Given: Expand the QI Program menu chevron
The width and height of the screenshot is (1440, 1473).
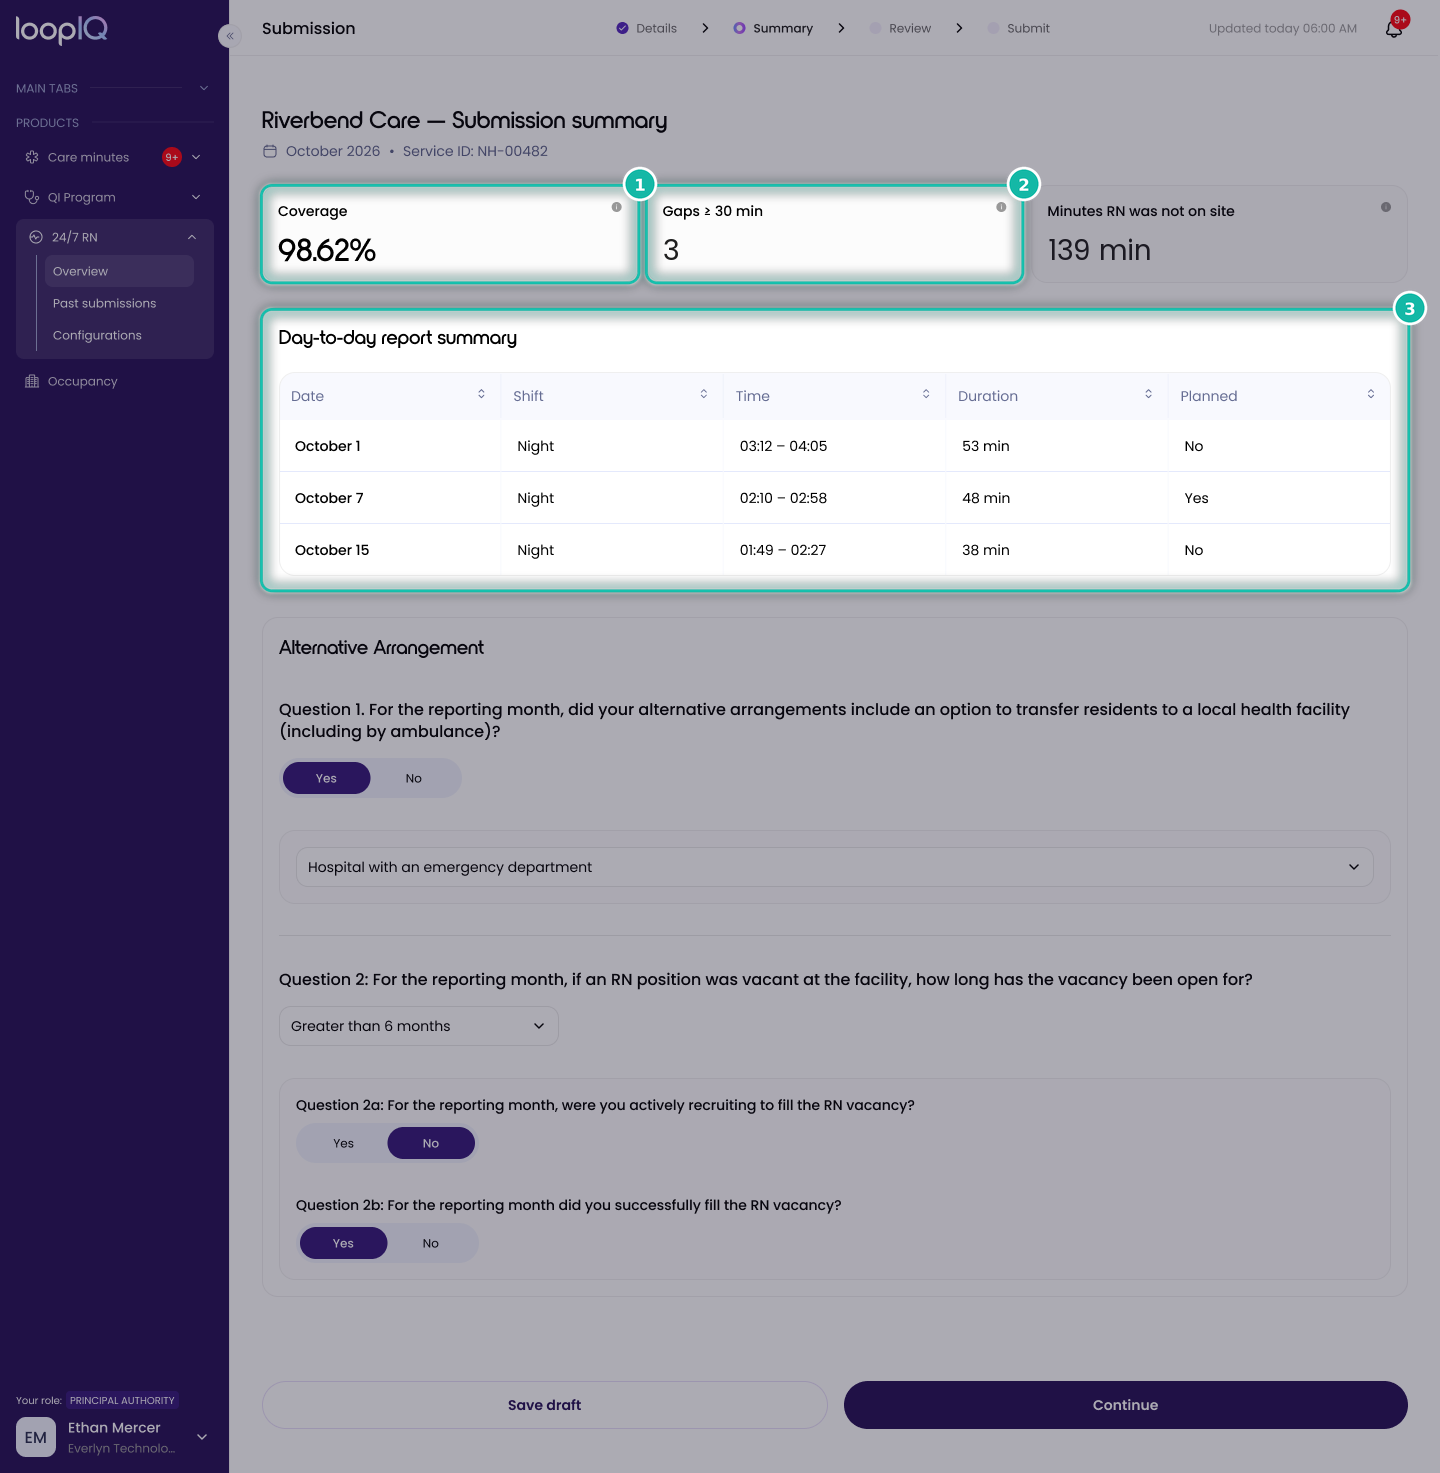Looking at the screenshot, I should click(196, 197).
